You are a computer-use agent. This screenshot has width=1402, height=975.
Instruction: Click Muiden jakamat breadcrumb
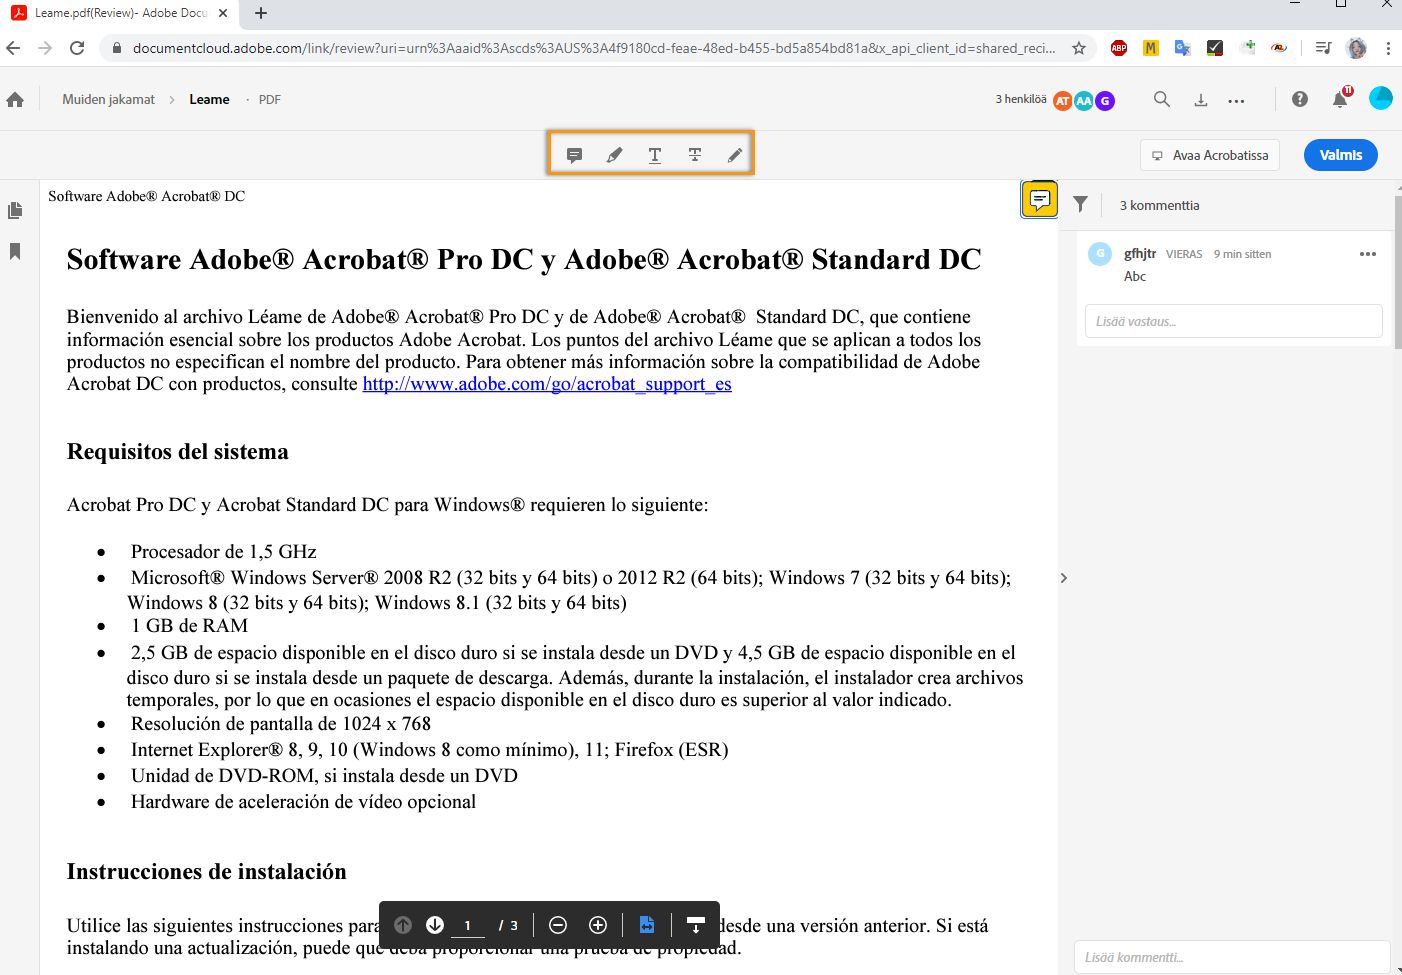coord(108,99)
